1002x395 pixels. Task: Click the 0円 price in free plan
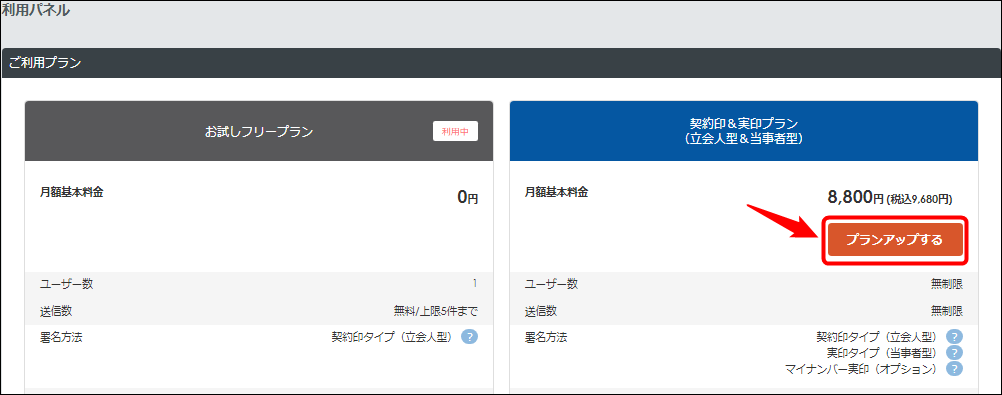click(x=468, y=198)
